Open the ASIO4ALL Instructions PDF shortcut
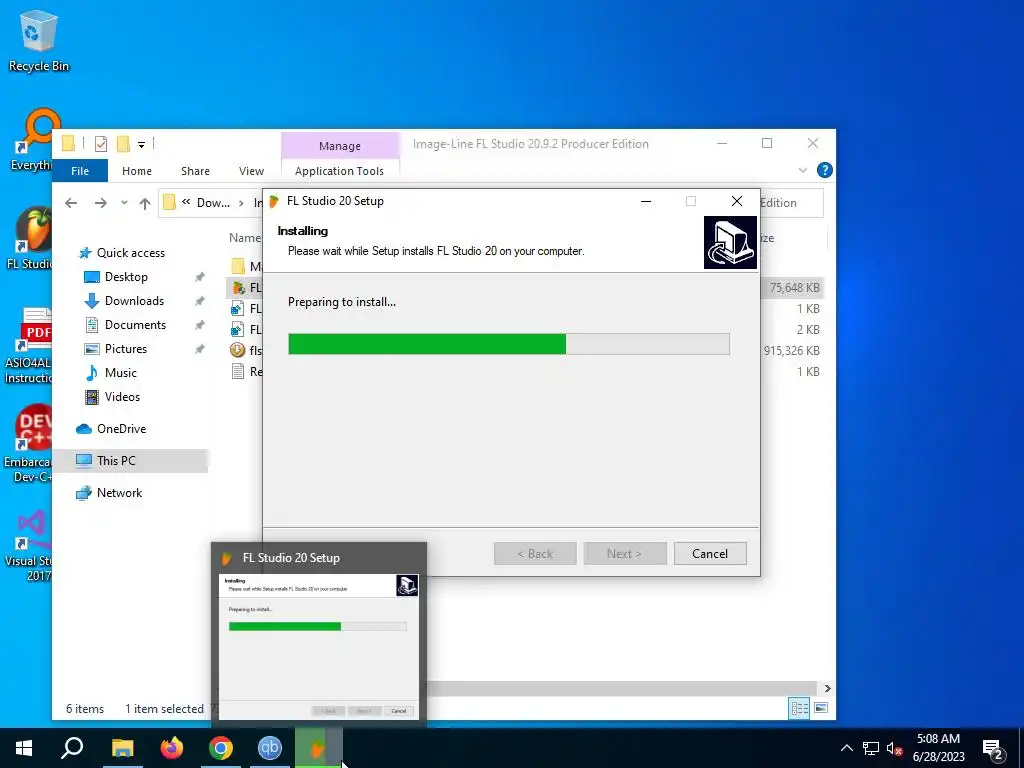Image resolution: width=1024 pixels, height=768 pixels. coord(27,346)
